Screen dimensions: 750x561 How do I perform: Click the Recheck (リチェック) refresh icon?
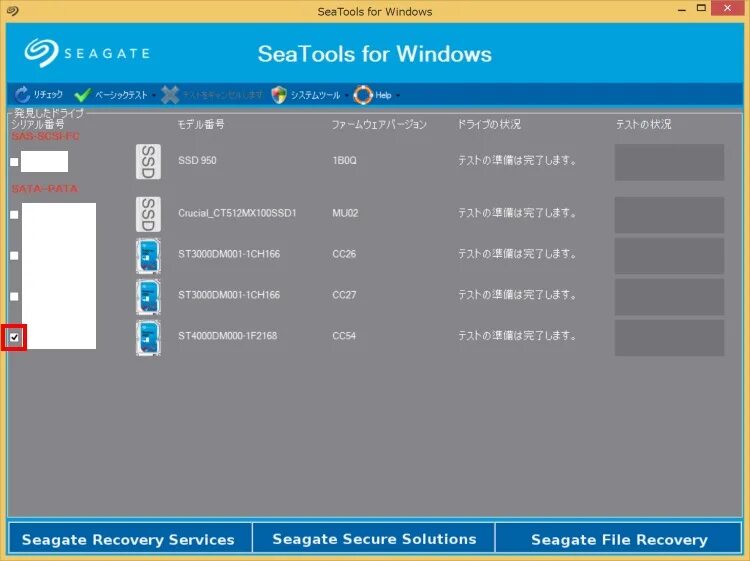(22, 95)
